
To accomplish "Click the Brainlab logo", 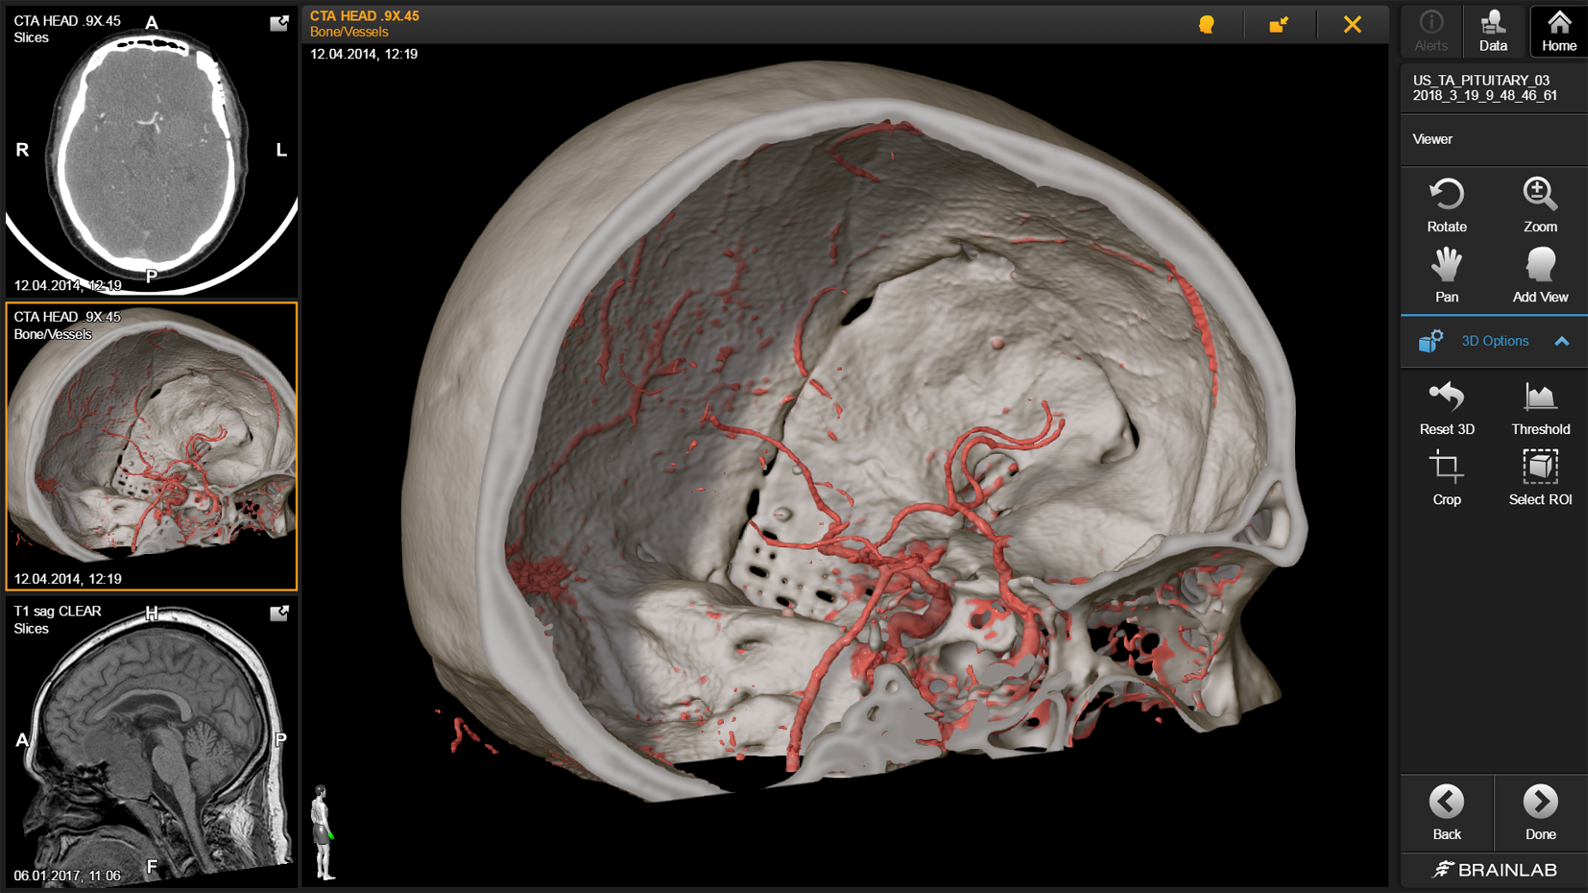I will [1495, 870].
